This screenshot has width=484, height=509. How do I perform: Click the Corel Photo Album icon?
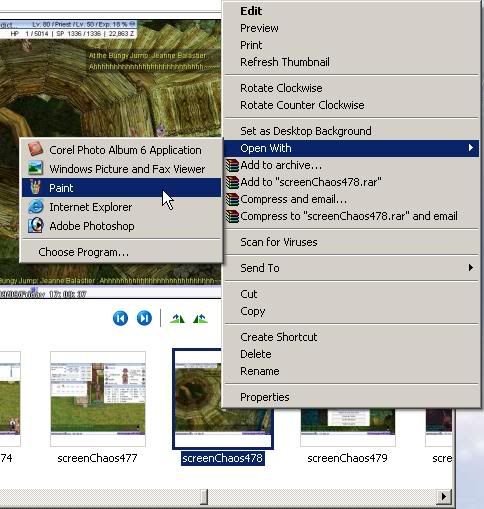[35, 149]
